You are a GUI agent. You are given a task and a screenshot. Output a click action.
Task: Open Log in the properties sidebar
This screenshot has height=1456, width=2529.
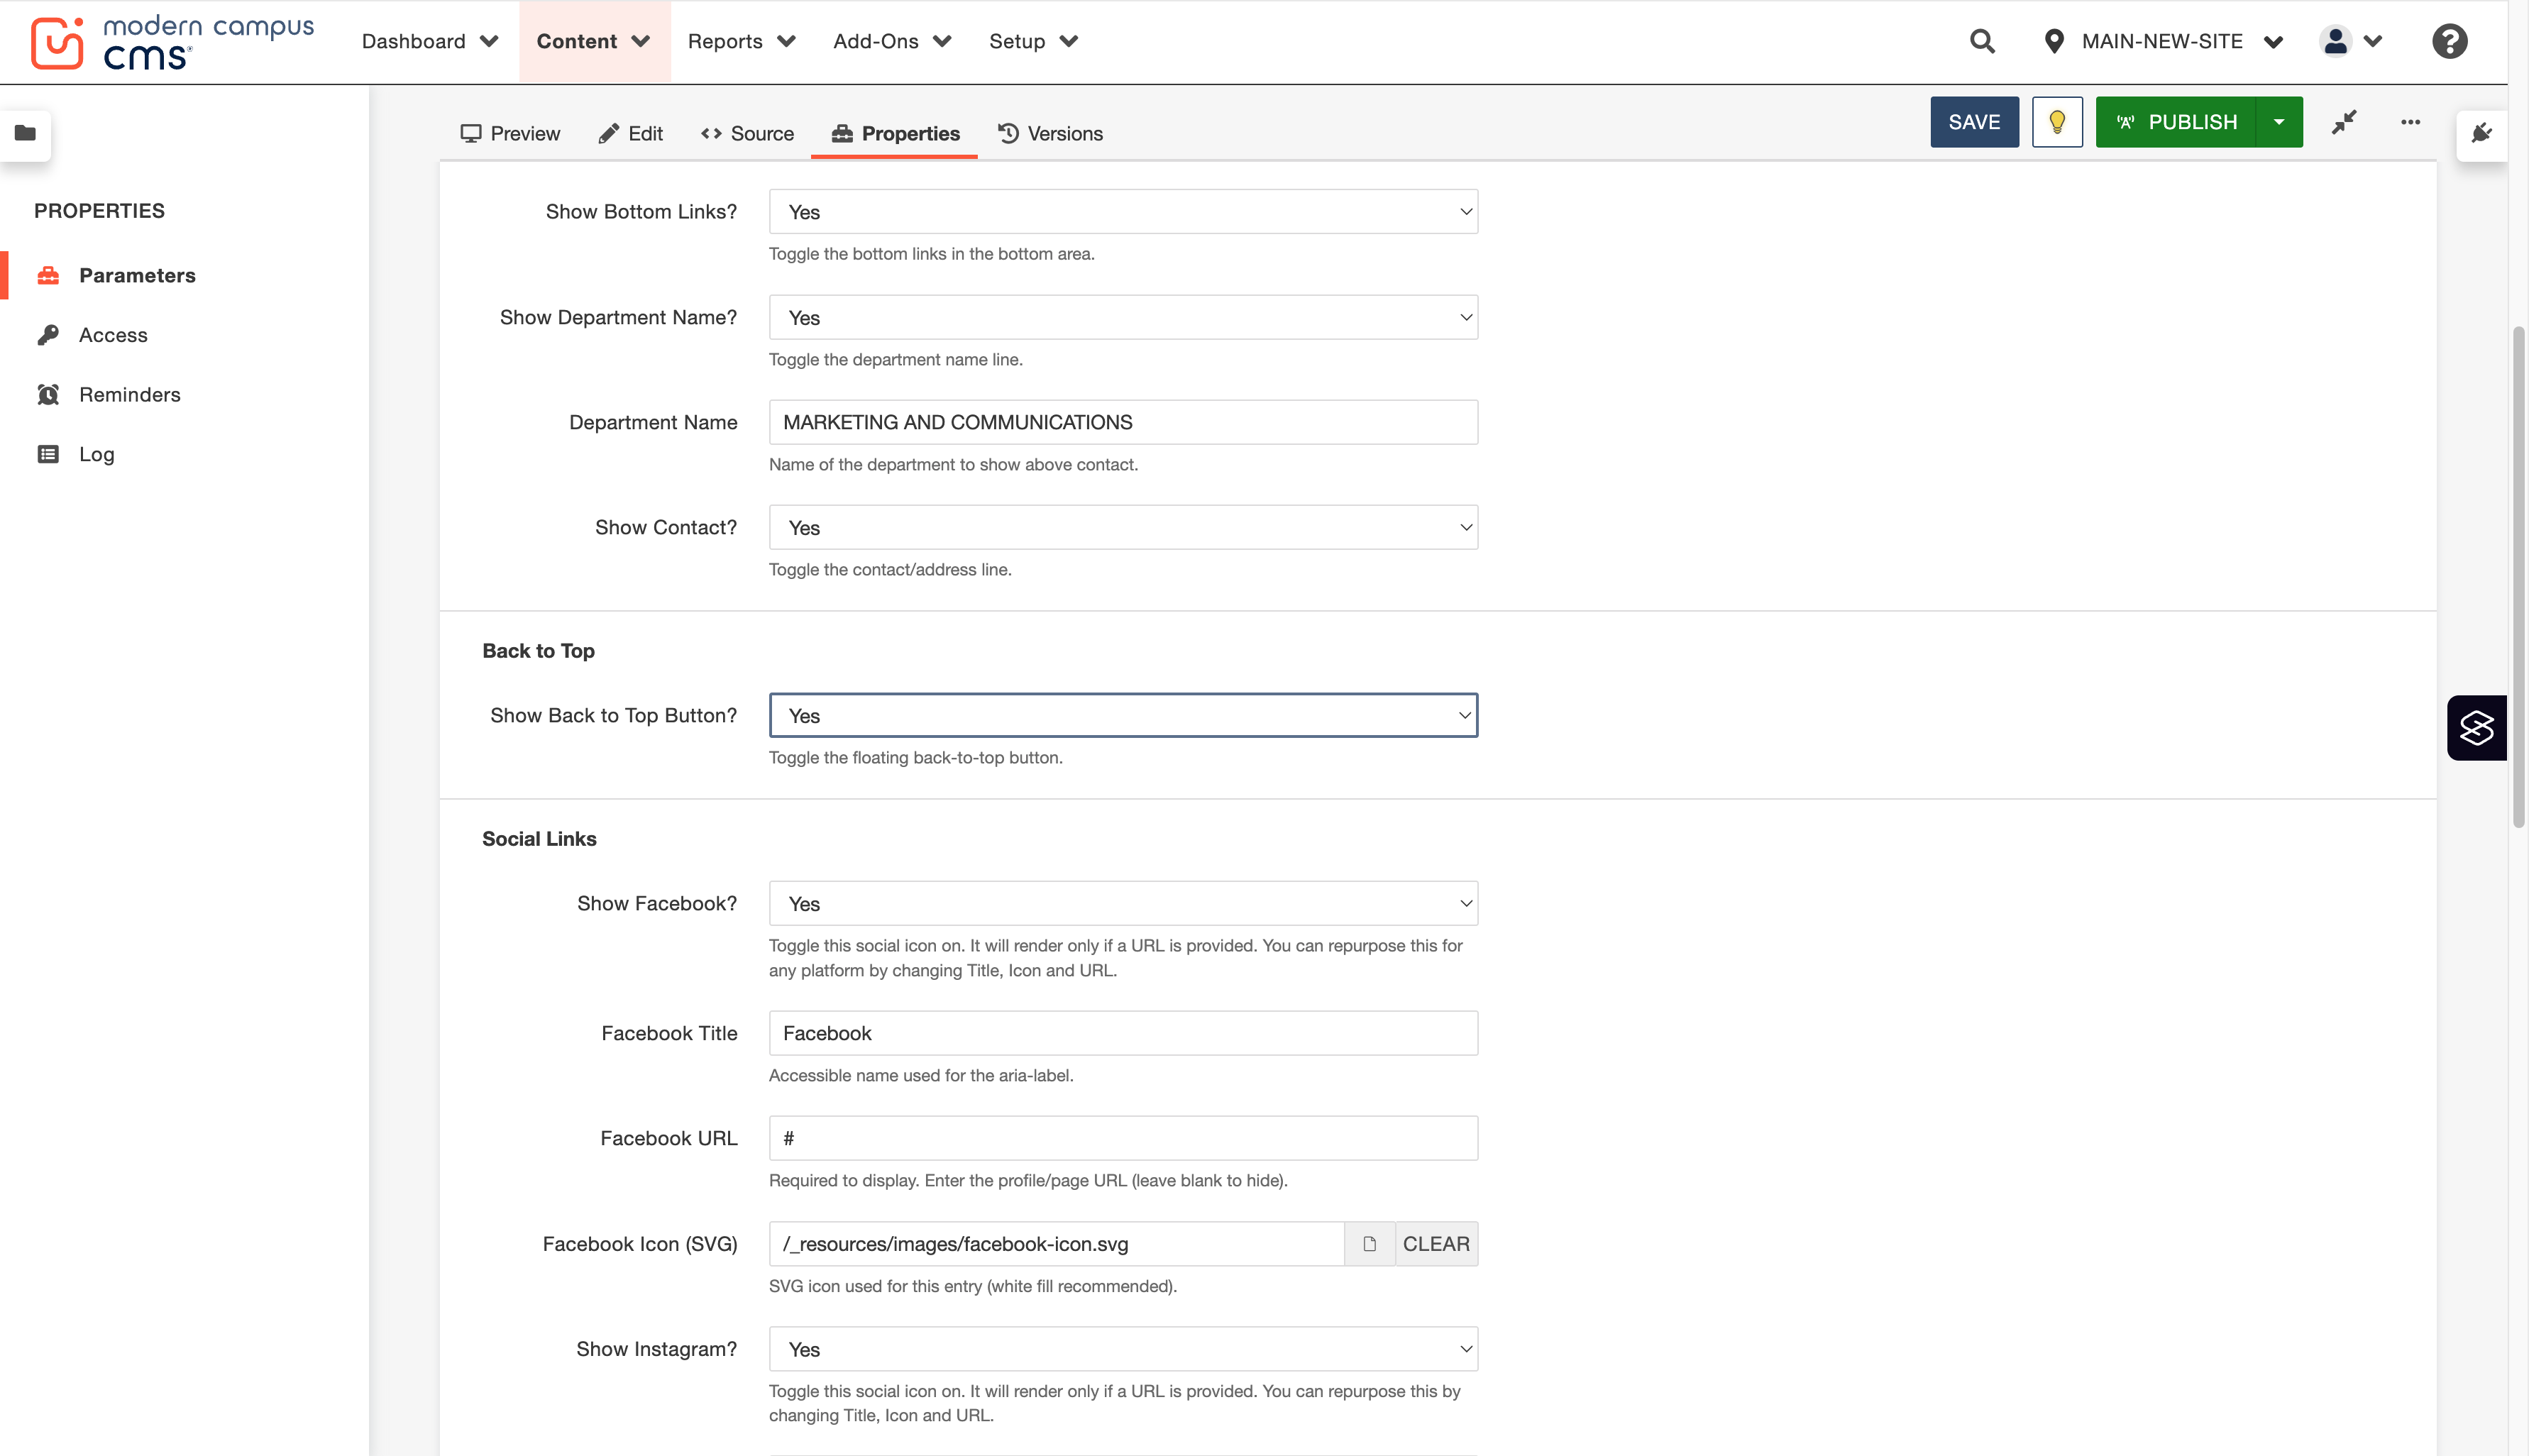coord(96,454)
